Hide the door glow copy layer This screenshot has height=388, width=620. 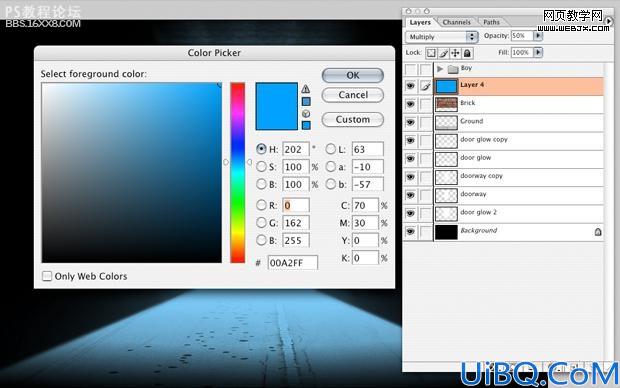click(410, 140)
